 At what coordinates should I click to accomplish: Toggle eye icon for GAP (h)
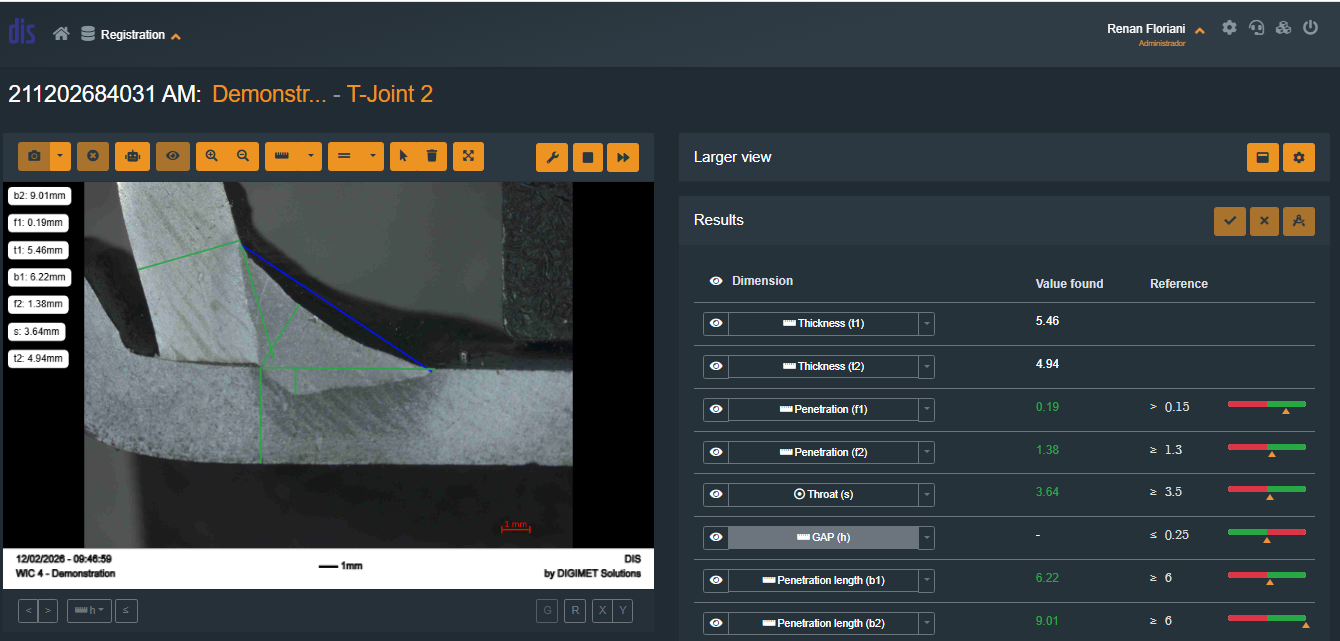click(716, 537)
